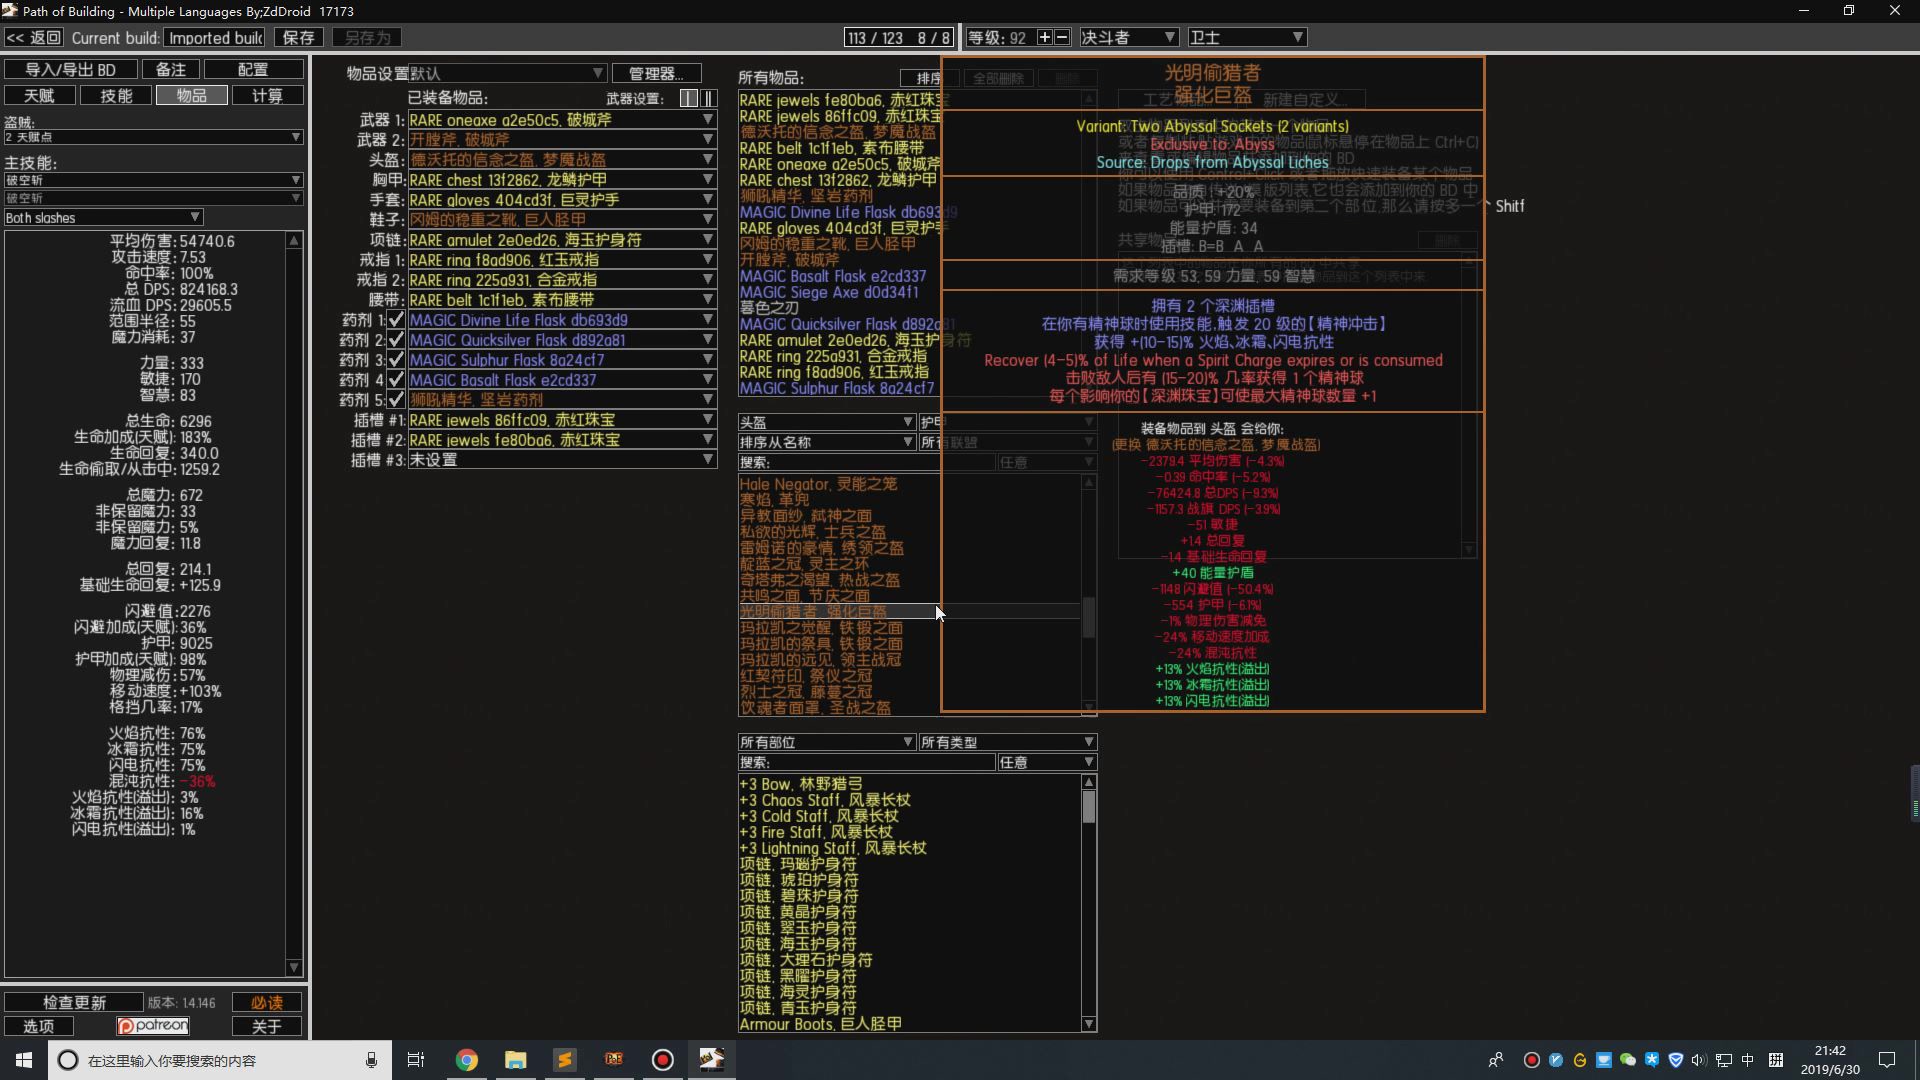The height and width of the screenshot is (1080, 1920).
Task: Switch to the 天赋 tab
Action: point(40,95)
